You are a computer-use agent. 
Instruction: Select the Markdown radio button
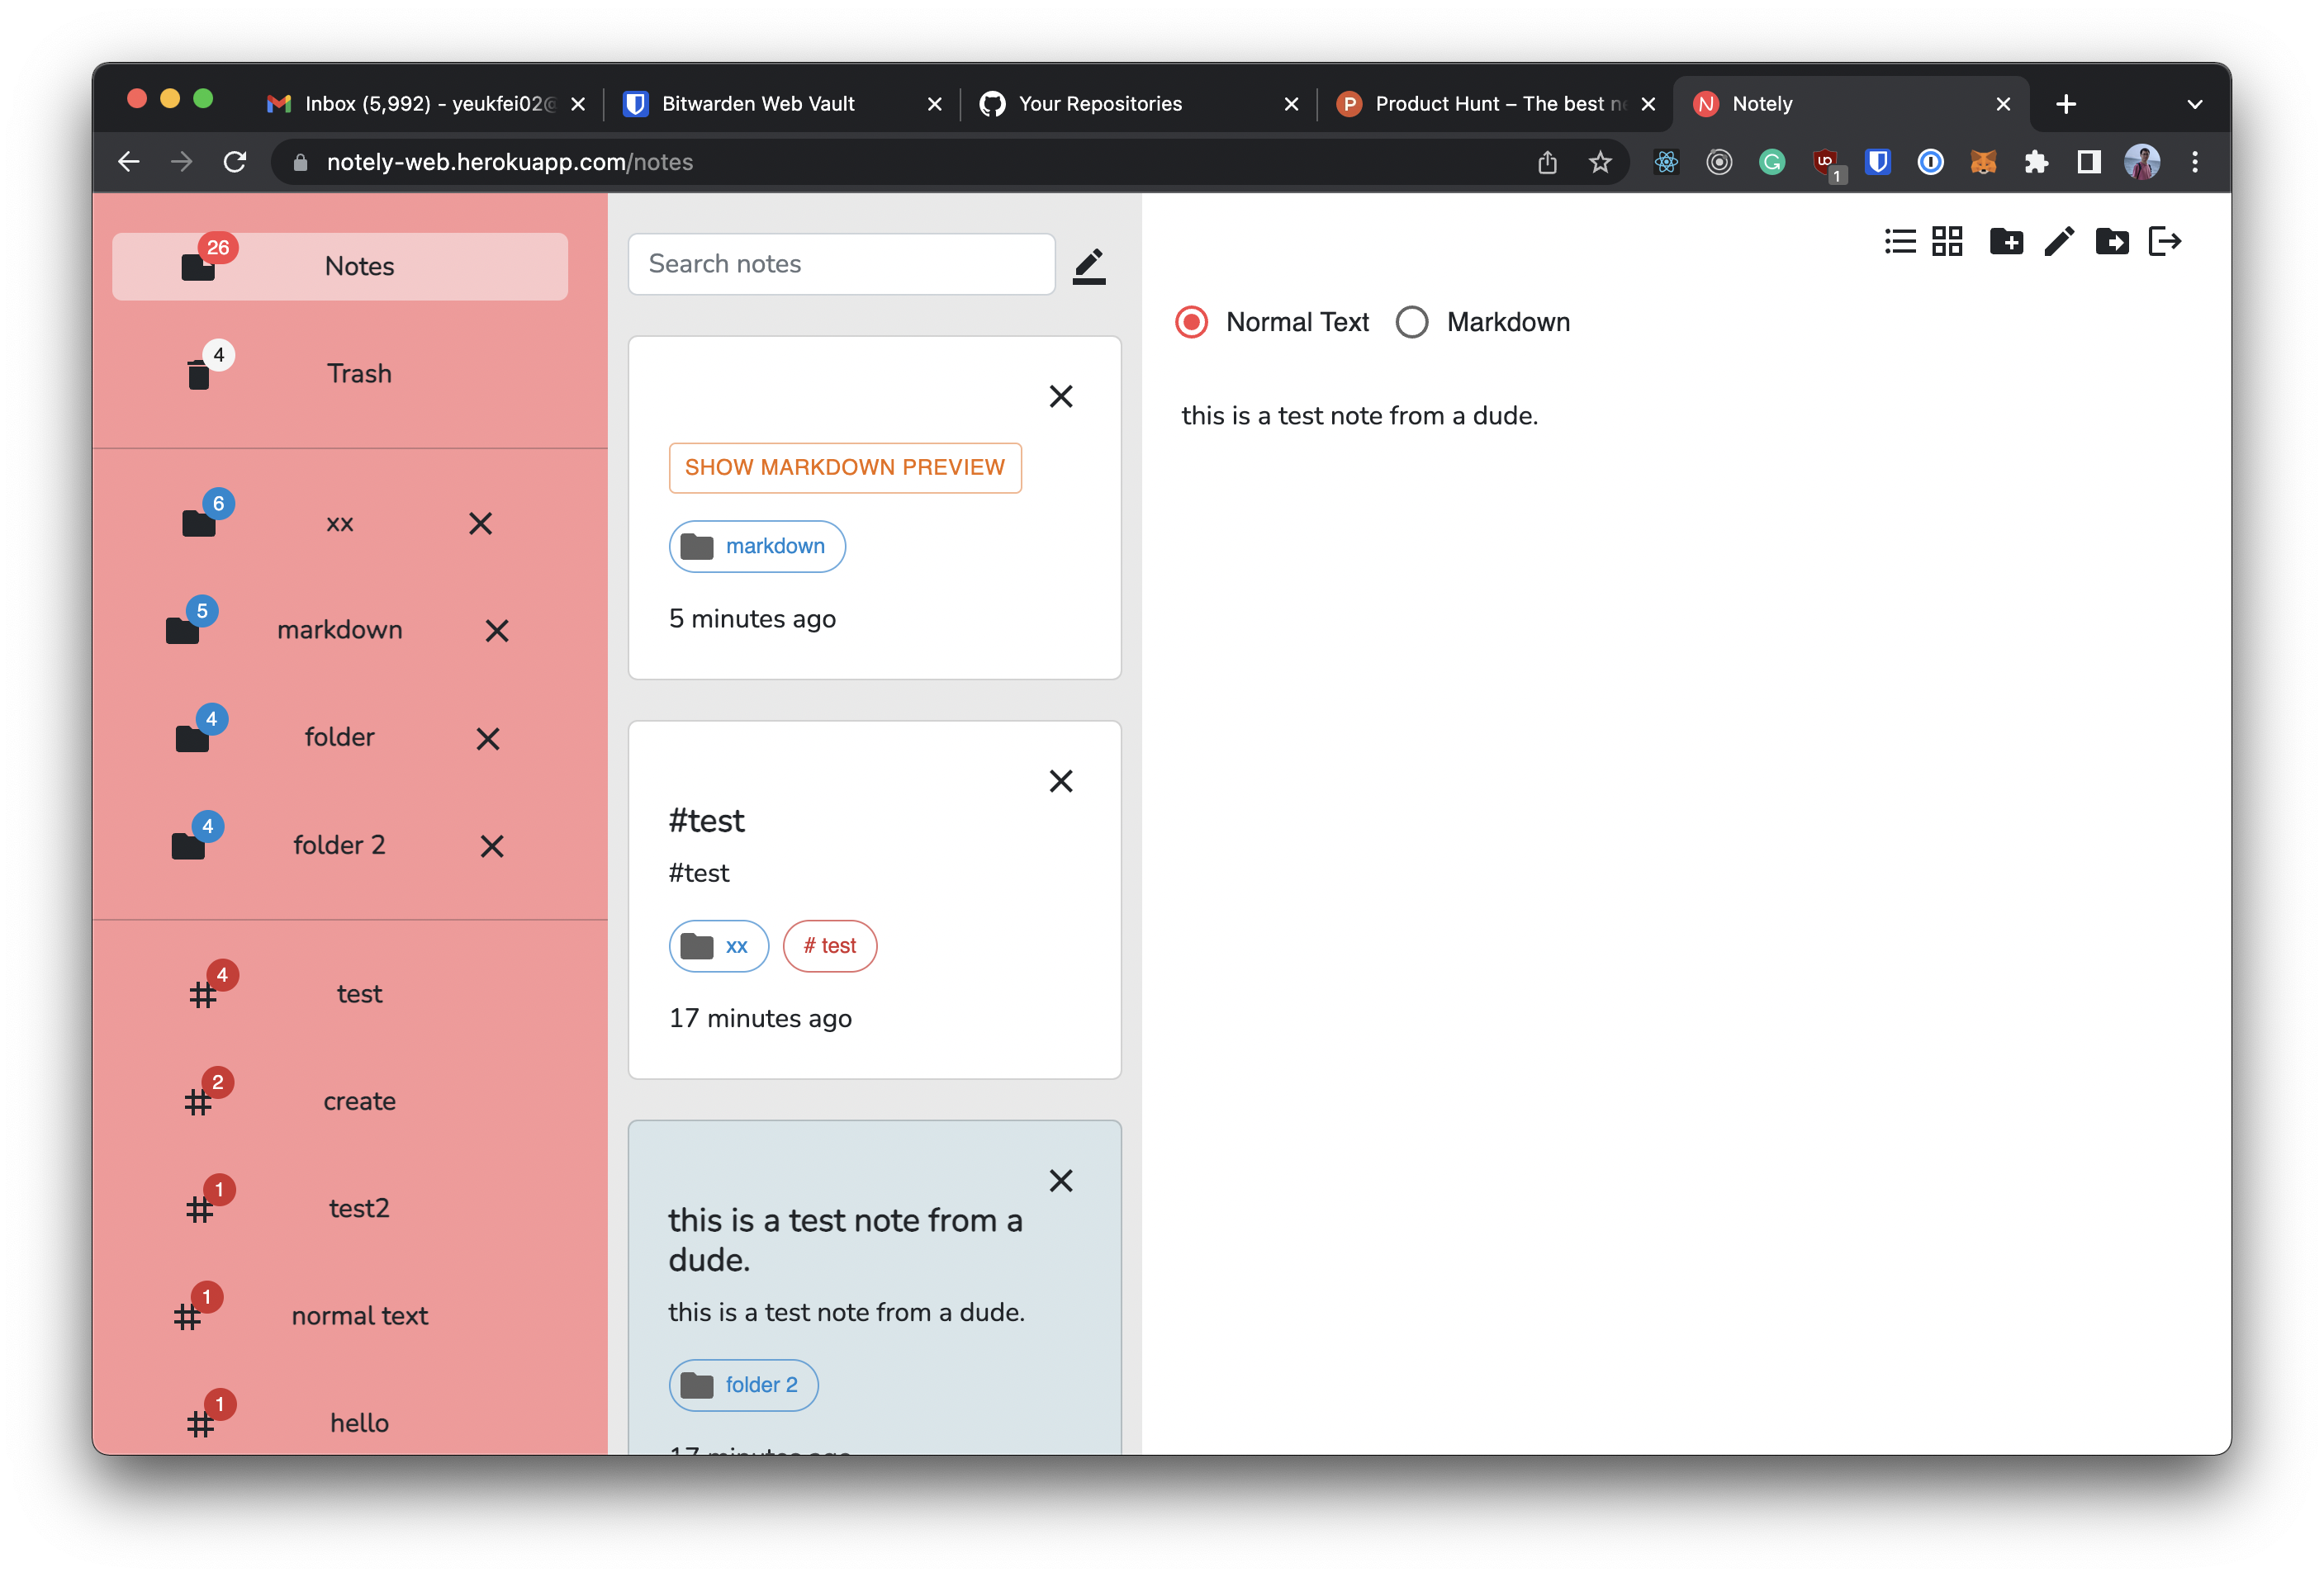(x=1412, y=323)
